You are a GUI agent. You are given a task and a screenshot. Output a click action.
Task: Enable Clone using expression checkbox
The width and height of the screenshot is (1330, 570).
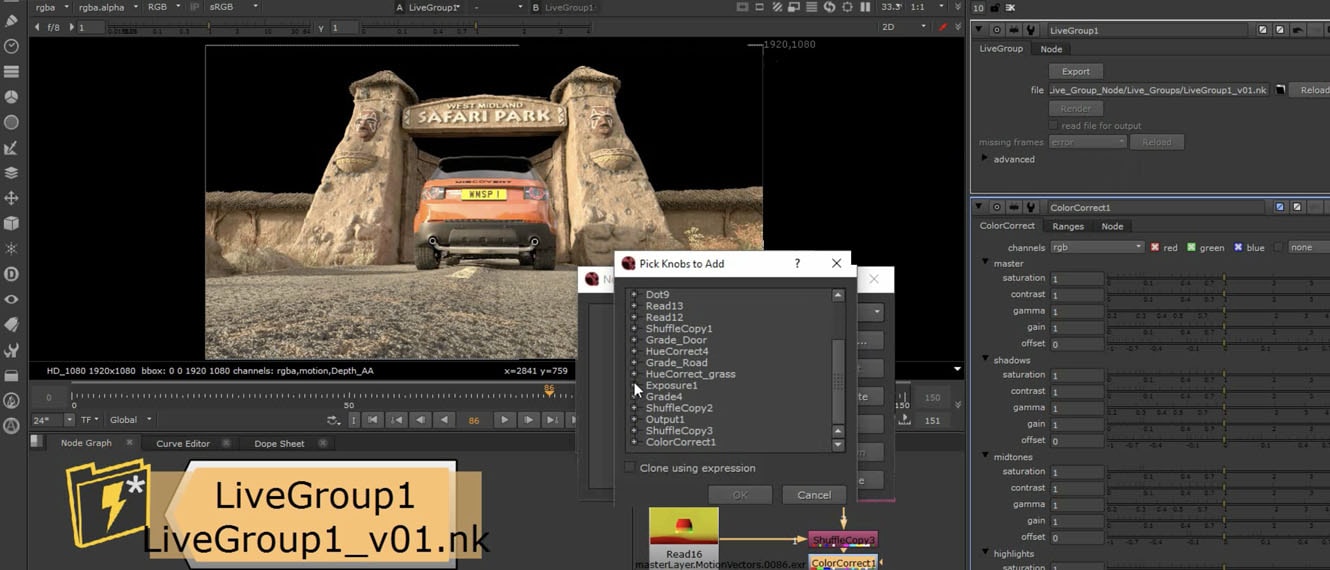coord(630,468)
